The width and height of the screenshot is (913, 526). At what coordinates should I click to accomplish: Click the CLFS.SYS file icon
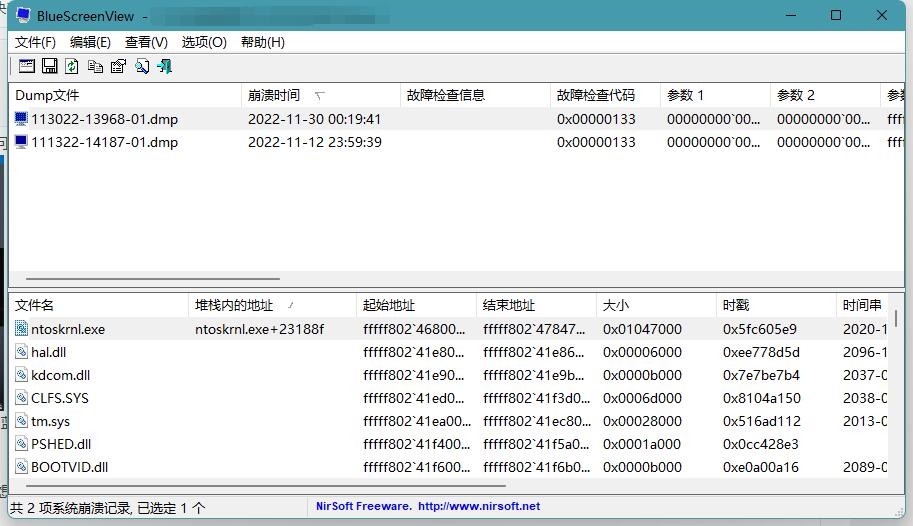point(22,398)
